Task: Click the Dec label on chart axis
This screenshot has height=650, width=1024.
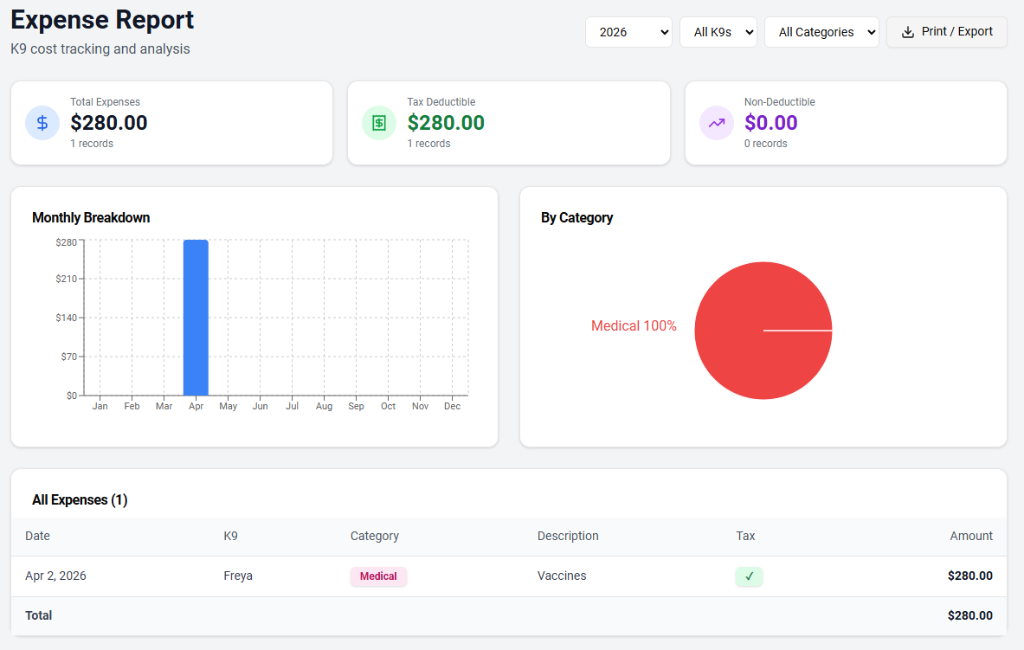Action: point(452,406)
